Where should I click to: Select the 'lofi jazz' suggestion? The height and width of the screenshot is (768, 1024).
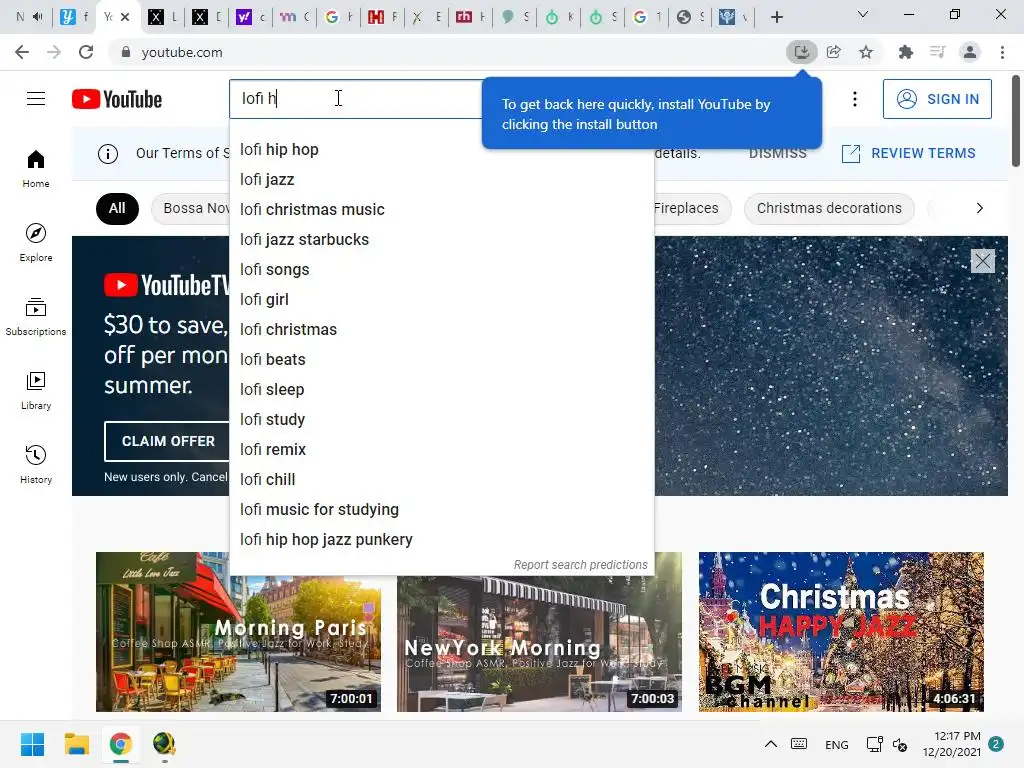click(441, 180)
